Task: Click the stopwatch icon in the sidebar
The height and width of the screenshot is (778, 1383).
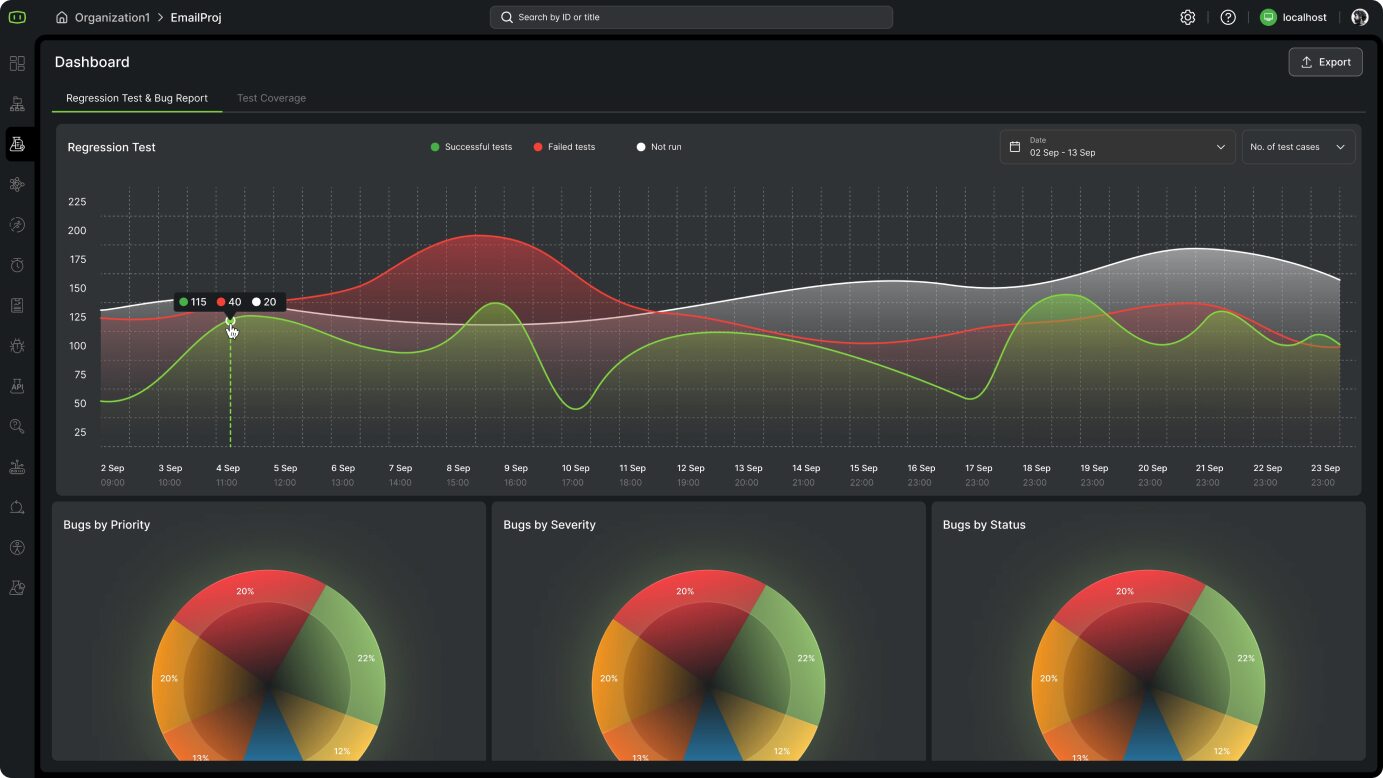Action: point(17,265)
